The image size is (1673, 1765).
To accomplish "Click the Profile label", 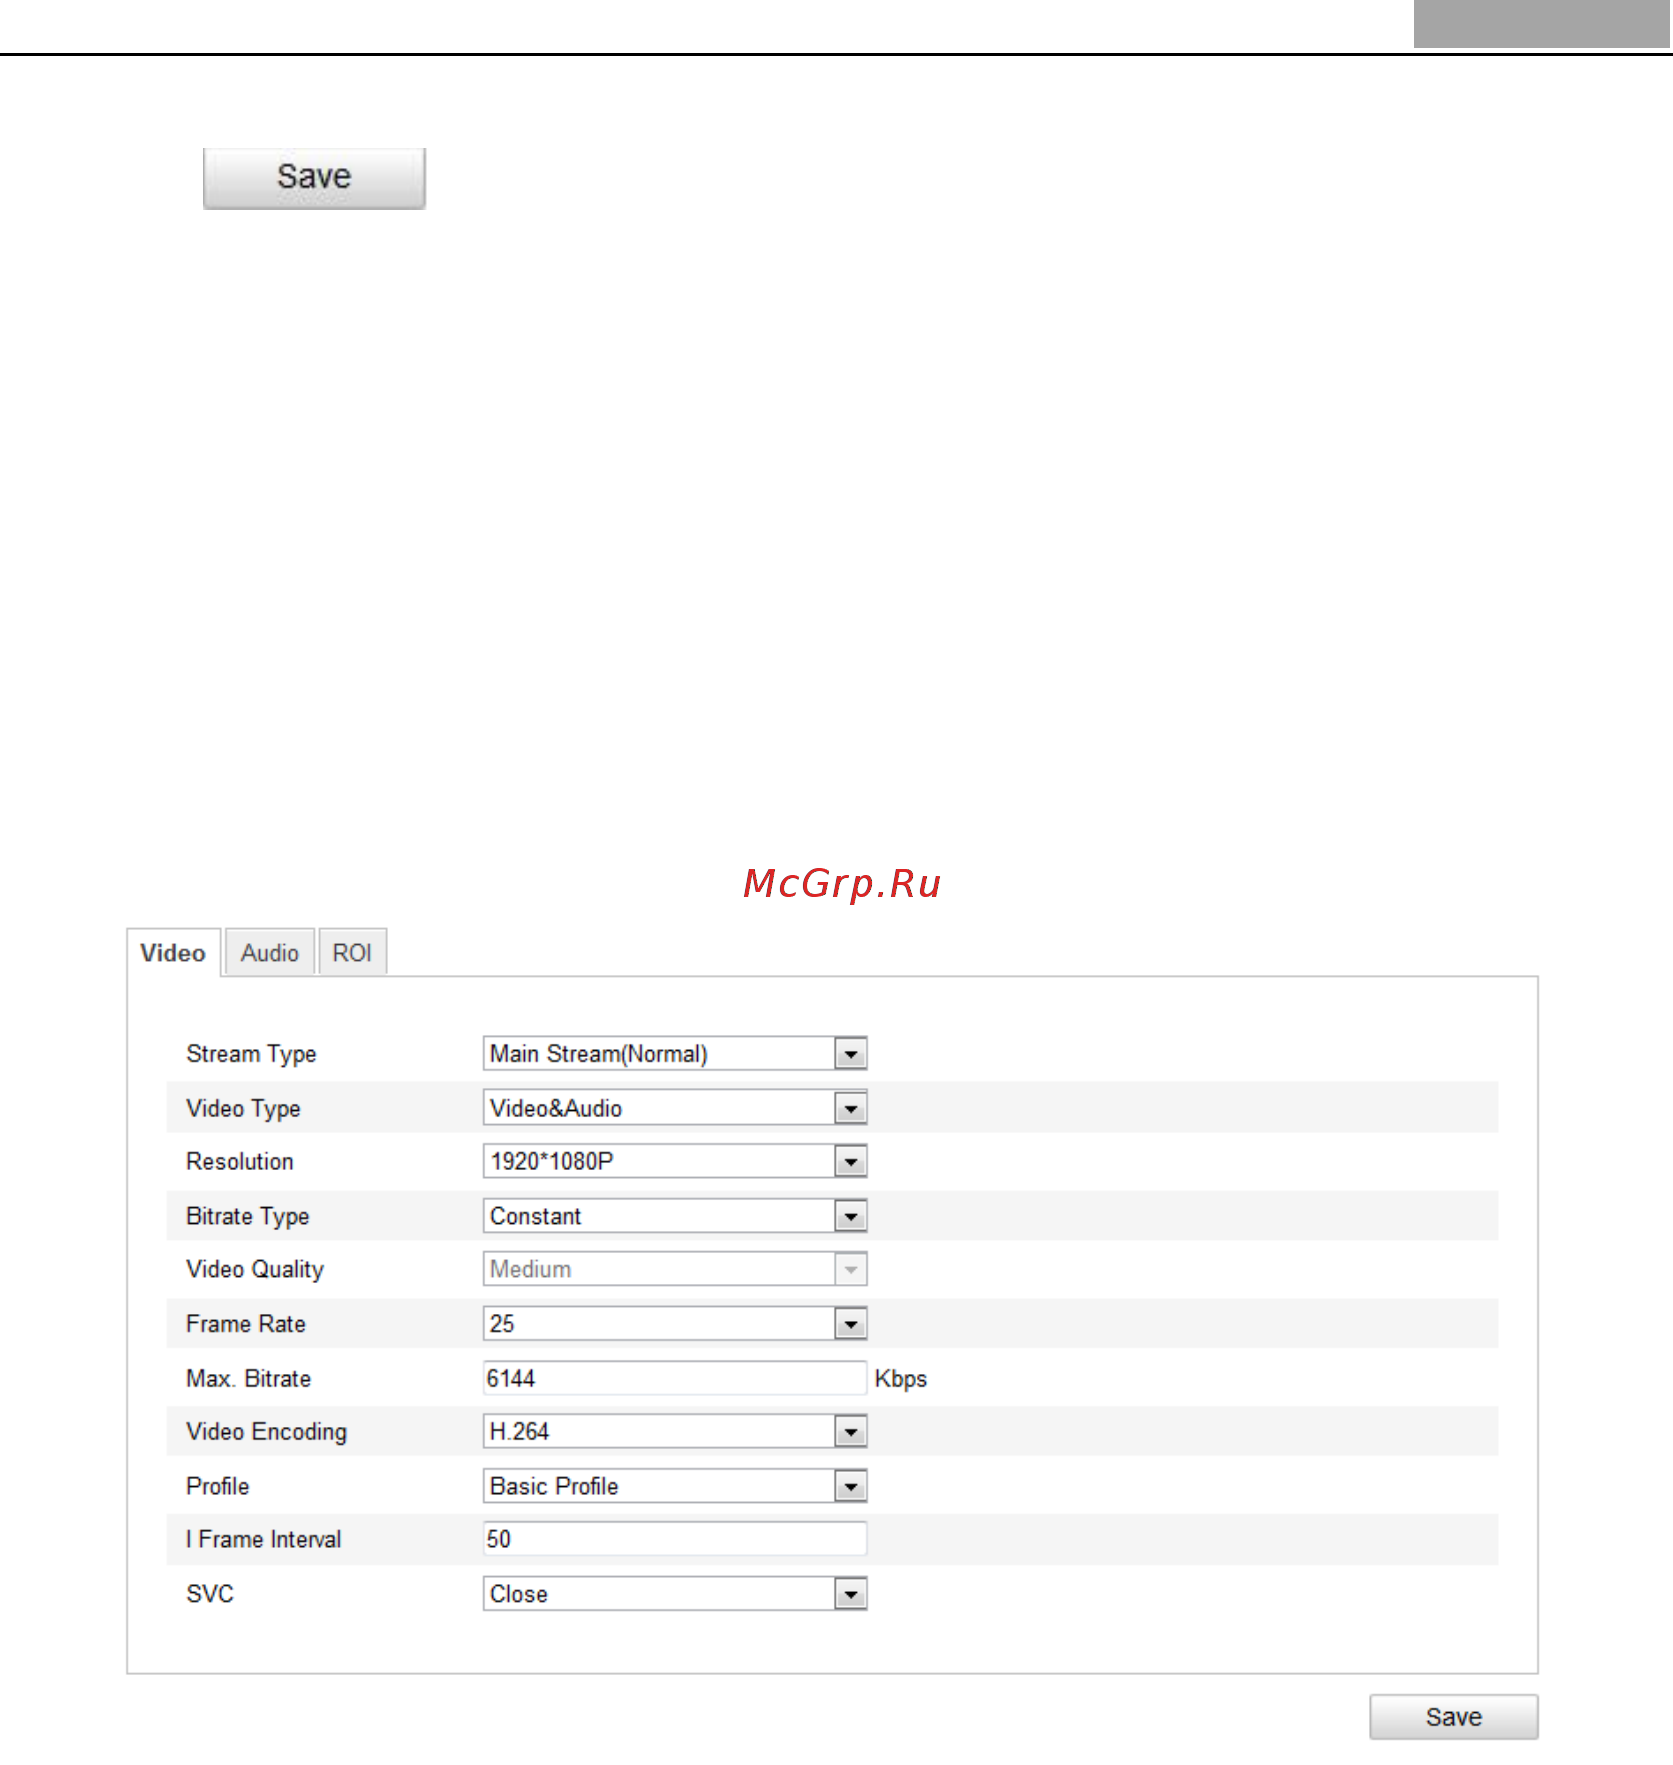I will click(218, 1485).
